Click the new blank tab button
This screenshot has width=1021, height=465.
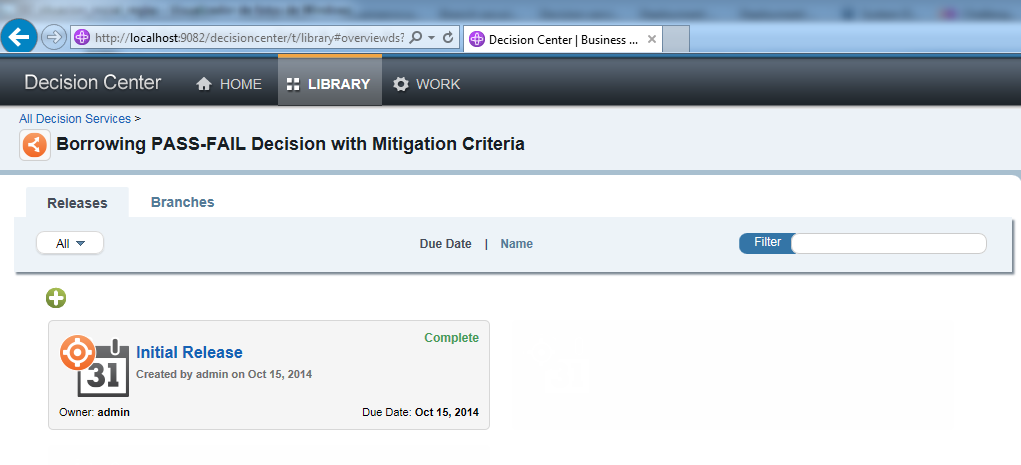click(677, 40)
